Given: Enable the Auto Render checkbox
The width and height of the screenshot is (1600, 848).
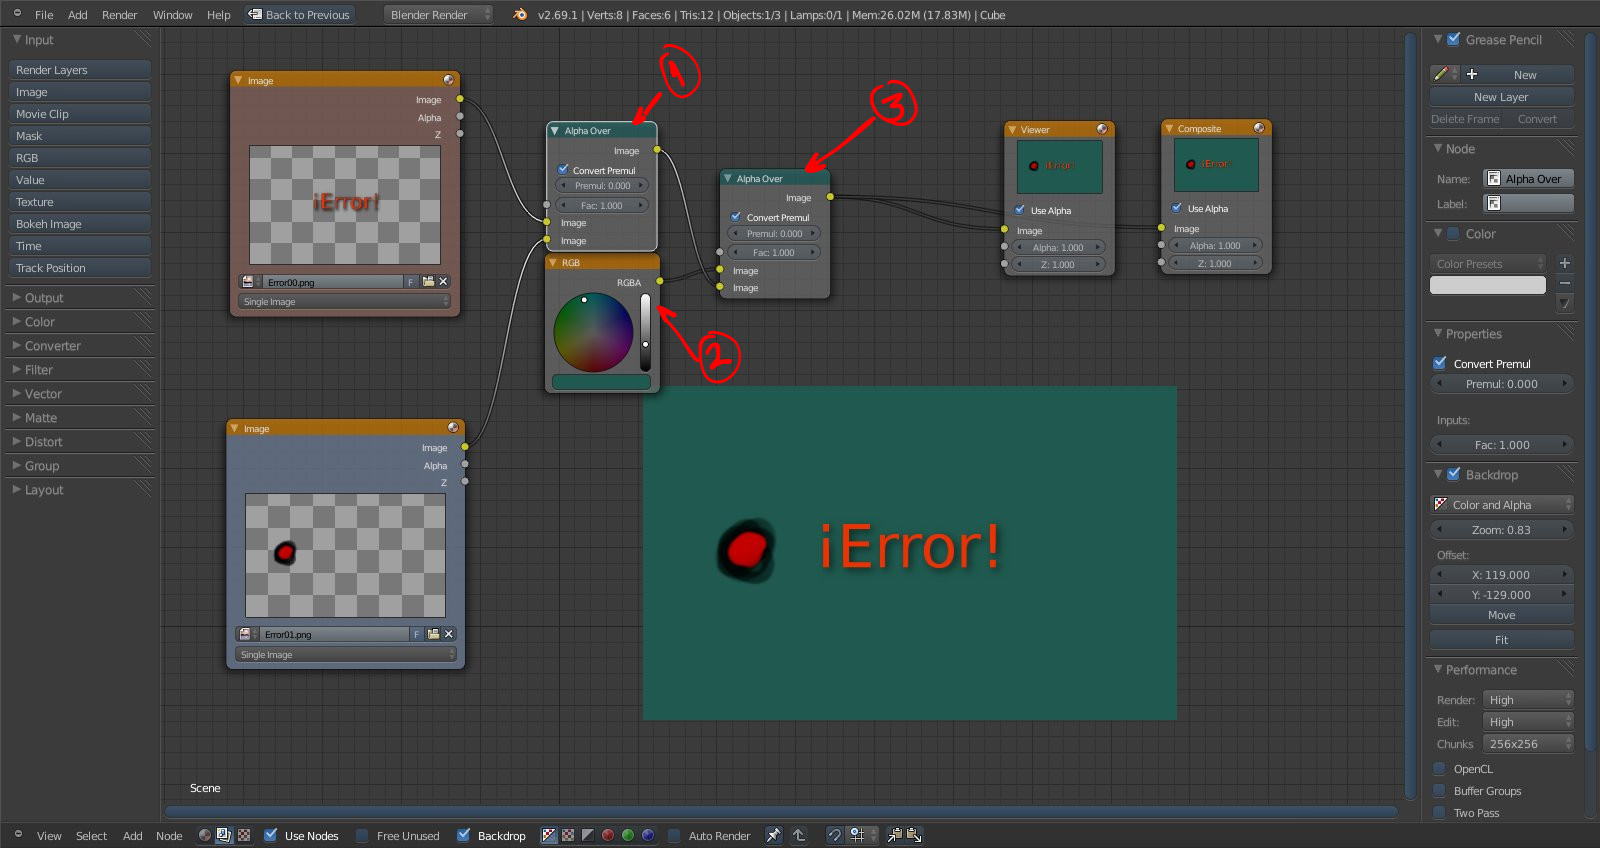Looking at the screenshot, I should point(675,835).
